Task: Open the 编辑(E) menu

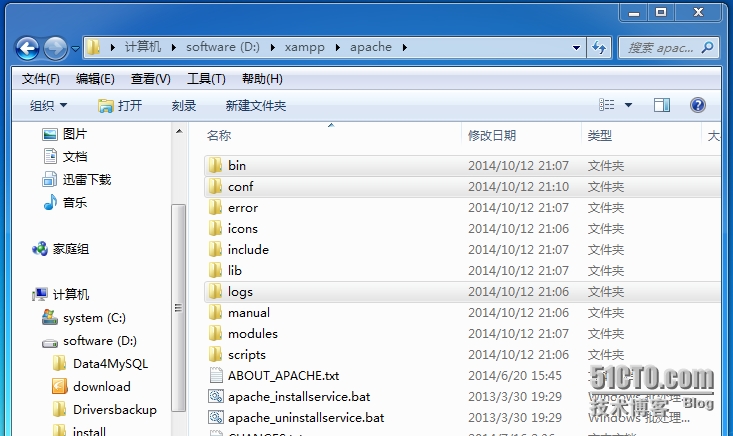Action: click(x=95, y=79)
